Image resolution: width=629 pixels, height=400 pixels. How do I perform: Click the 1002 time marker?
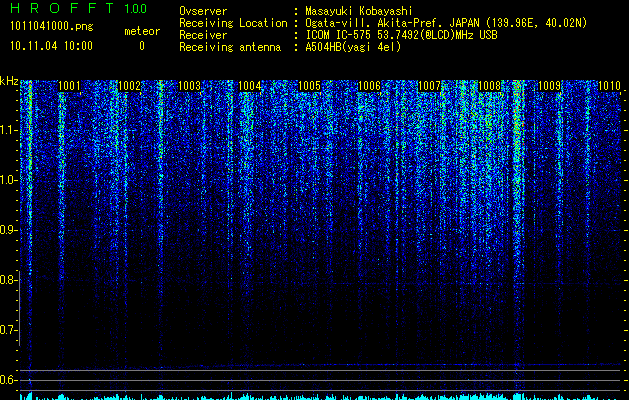tap(129, 86)
